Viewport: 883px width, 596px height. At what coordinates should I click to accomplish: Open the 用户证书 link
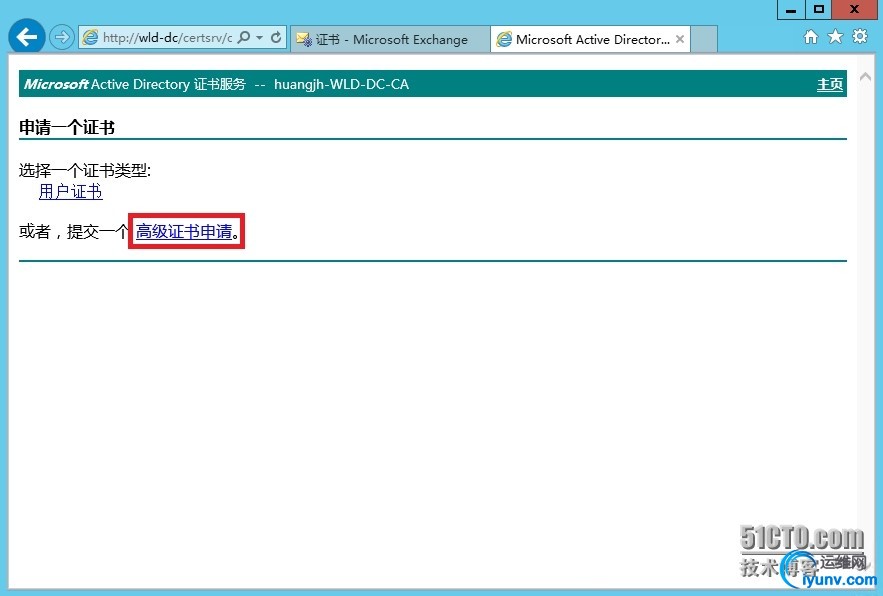(70, 192)
